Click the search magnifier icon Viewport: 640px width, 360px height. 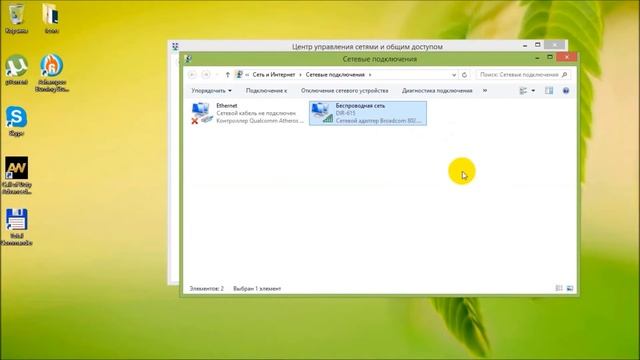pyautogui.click(x=564, y=75)
